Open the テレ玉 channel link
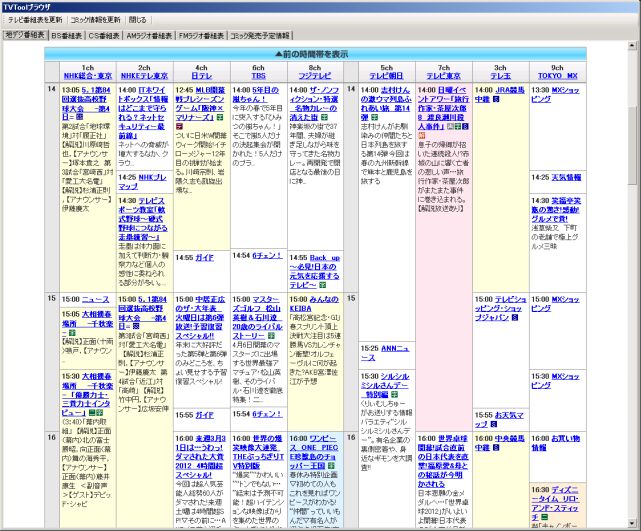 pyautogui.click(x=500, y=76)
